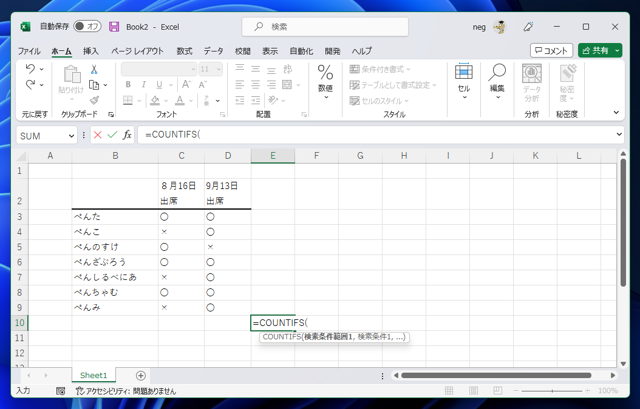Click the search box in title bar
The height and width of the screenshot is (409, 640).
point(325,27)
